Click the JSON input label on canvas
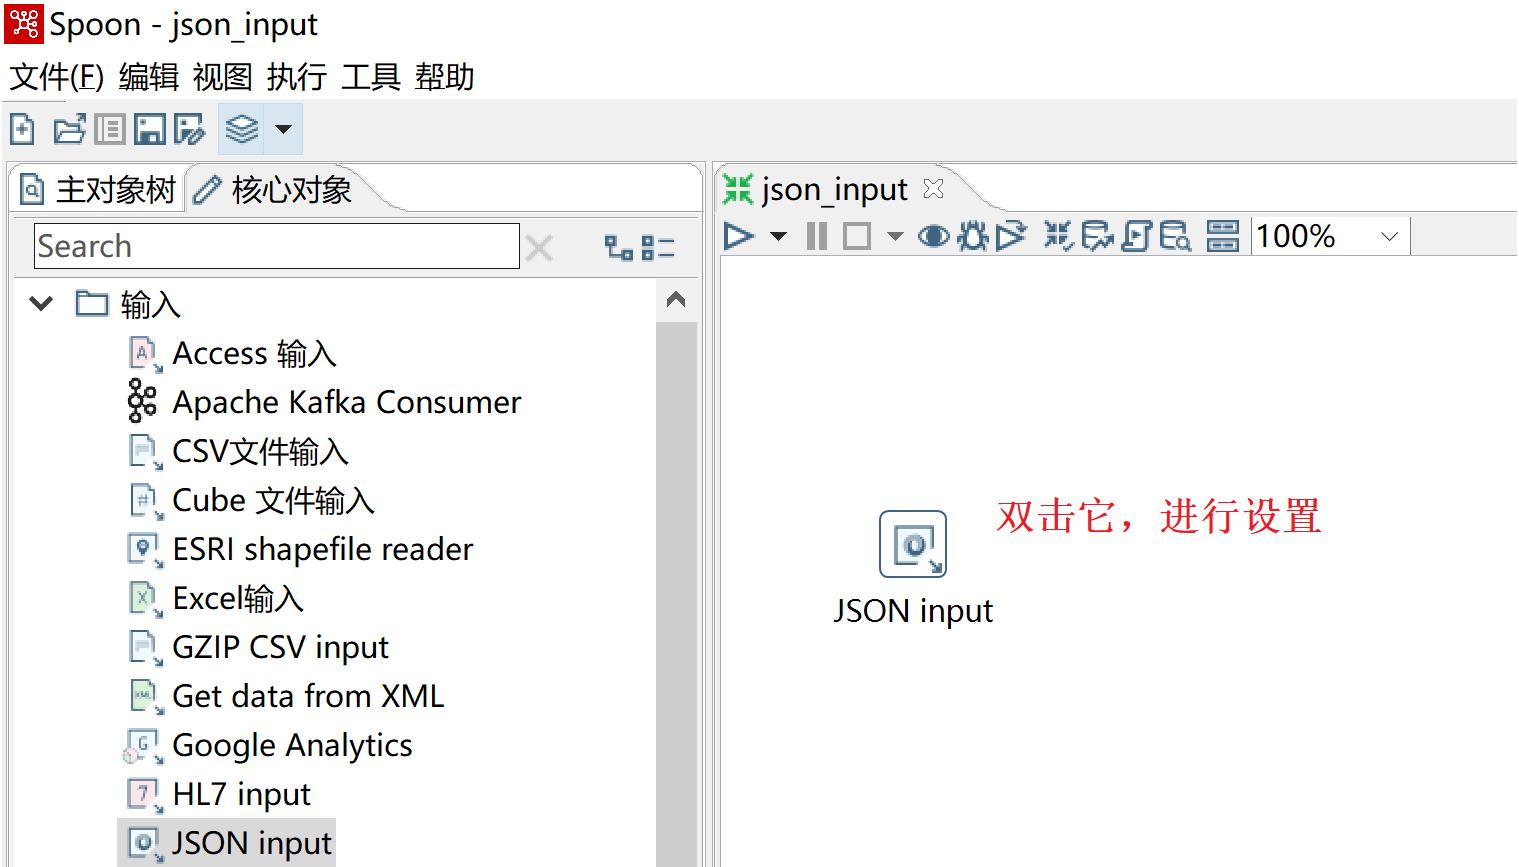Screen dimensions: 1519x867 coord(913,611)
